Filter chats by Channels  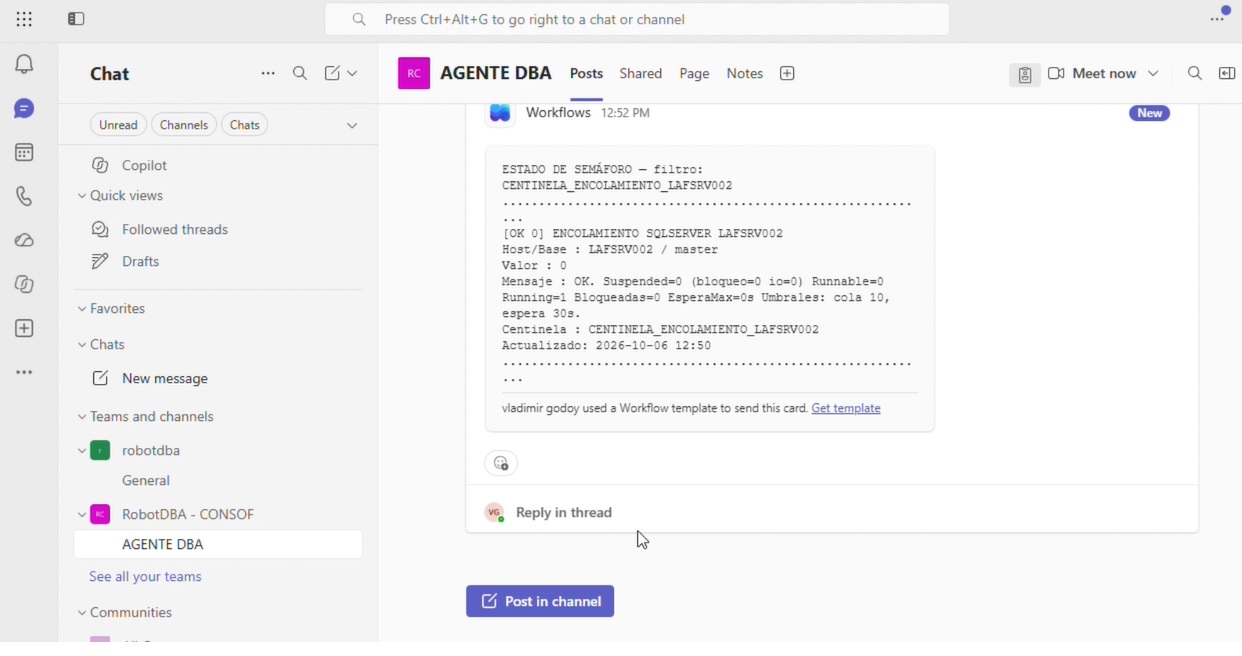pos(184,125)
